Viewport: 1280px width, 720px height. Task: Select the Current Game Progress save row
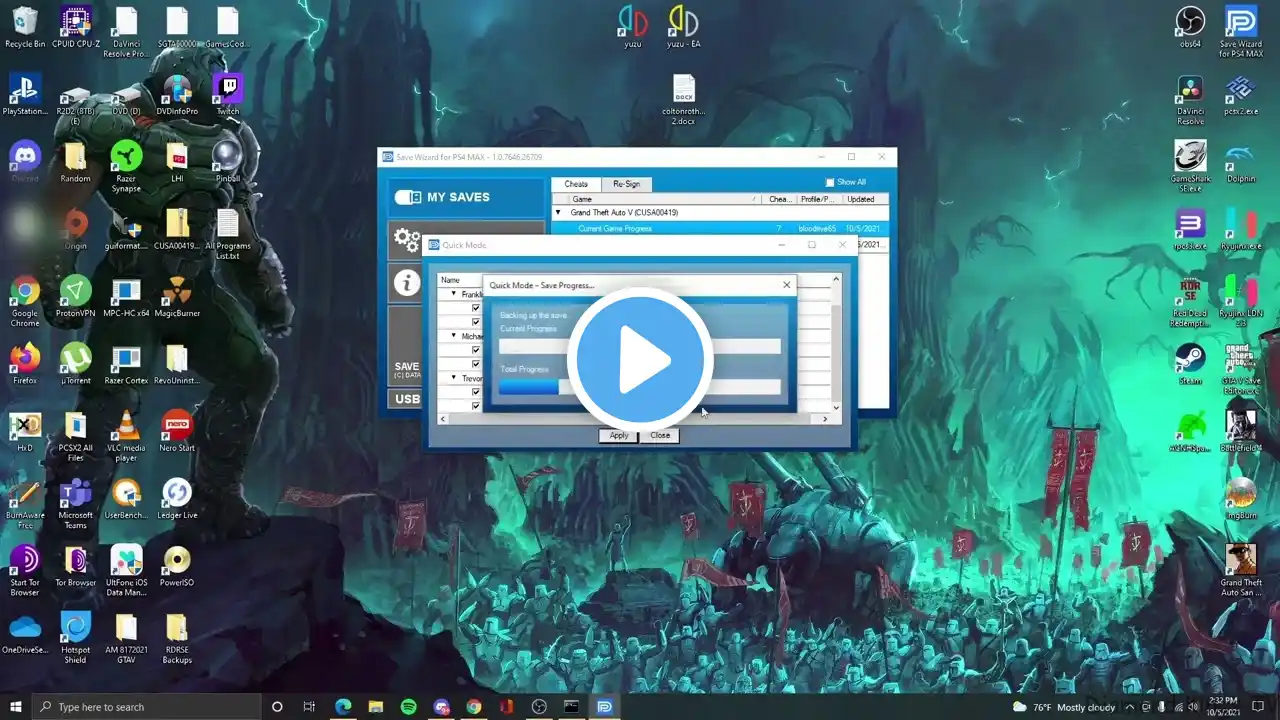point(719,229)
